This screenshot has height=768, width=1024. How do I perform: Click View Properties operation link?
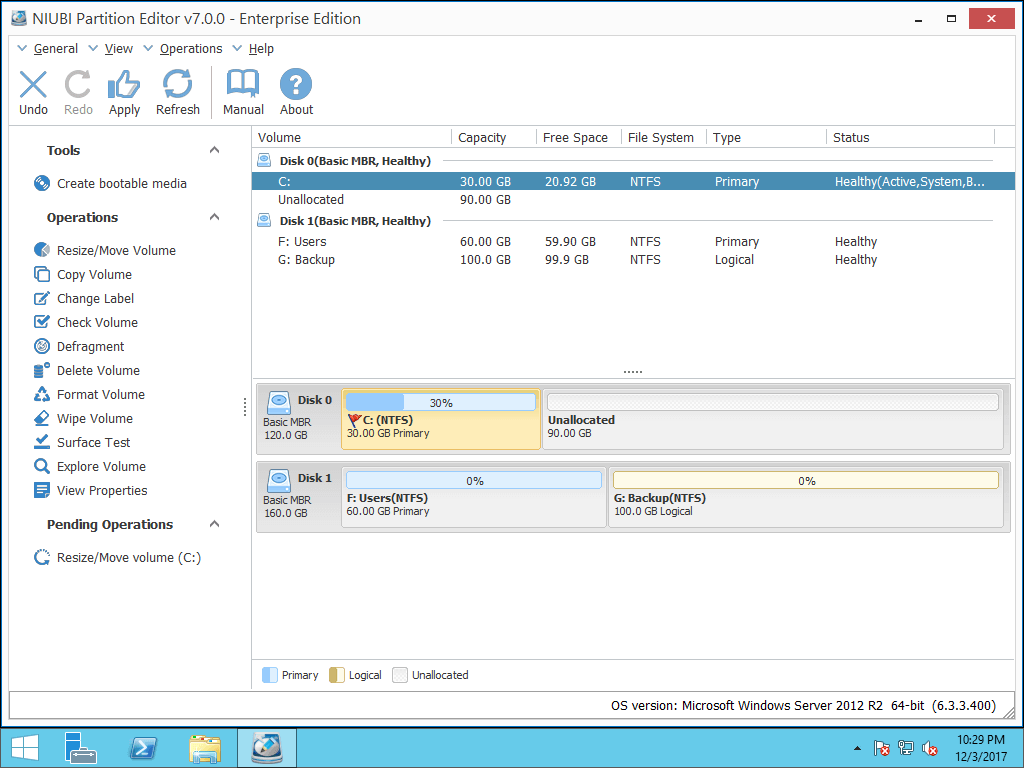[x=102, y=490]
